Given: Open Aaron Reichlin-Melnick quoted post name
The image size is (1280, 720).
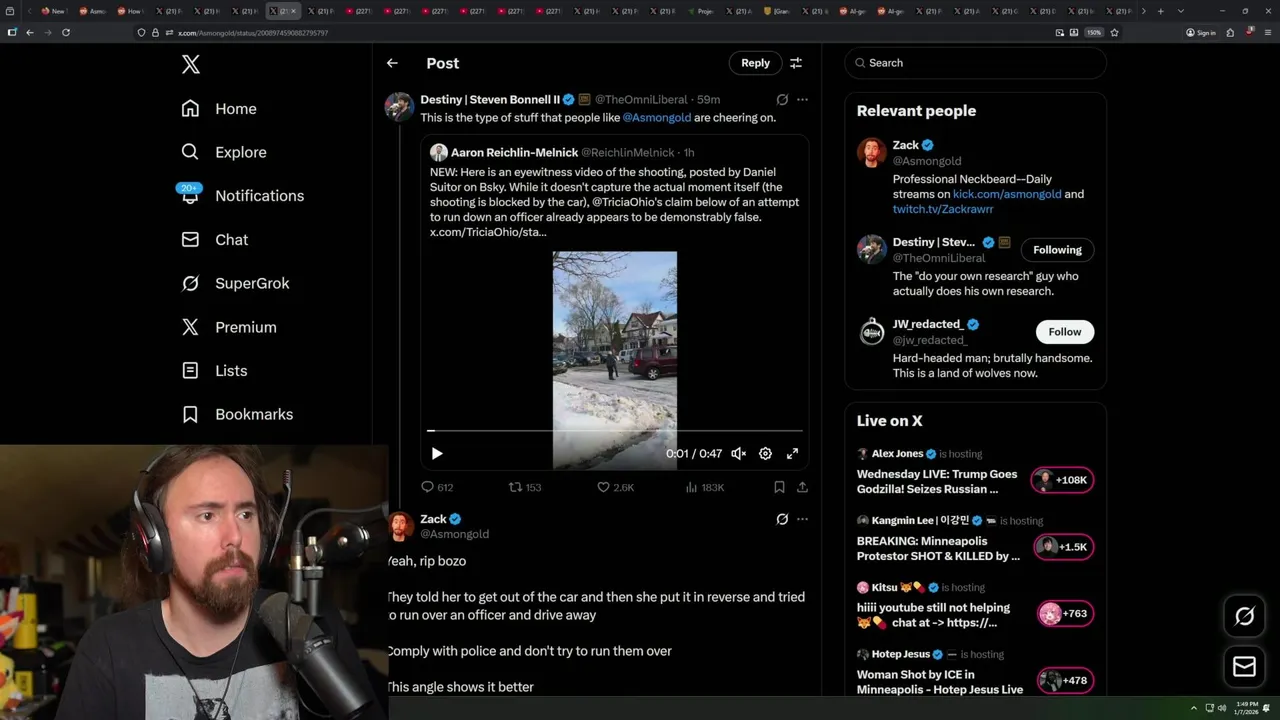Looking at the screenshot, I should tap(514, 153).
